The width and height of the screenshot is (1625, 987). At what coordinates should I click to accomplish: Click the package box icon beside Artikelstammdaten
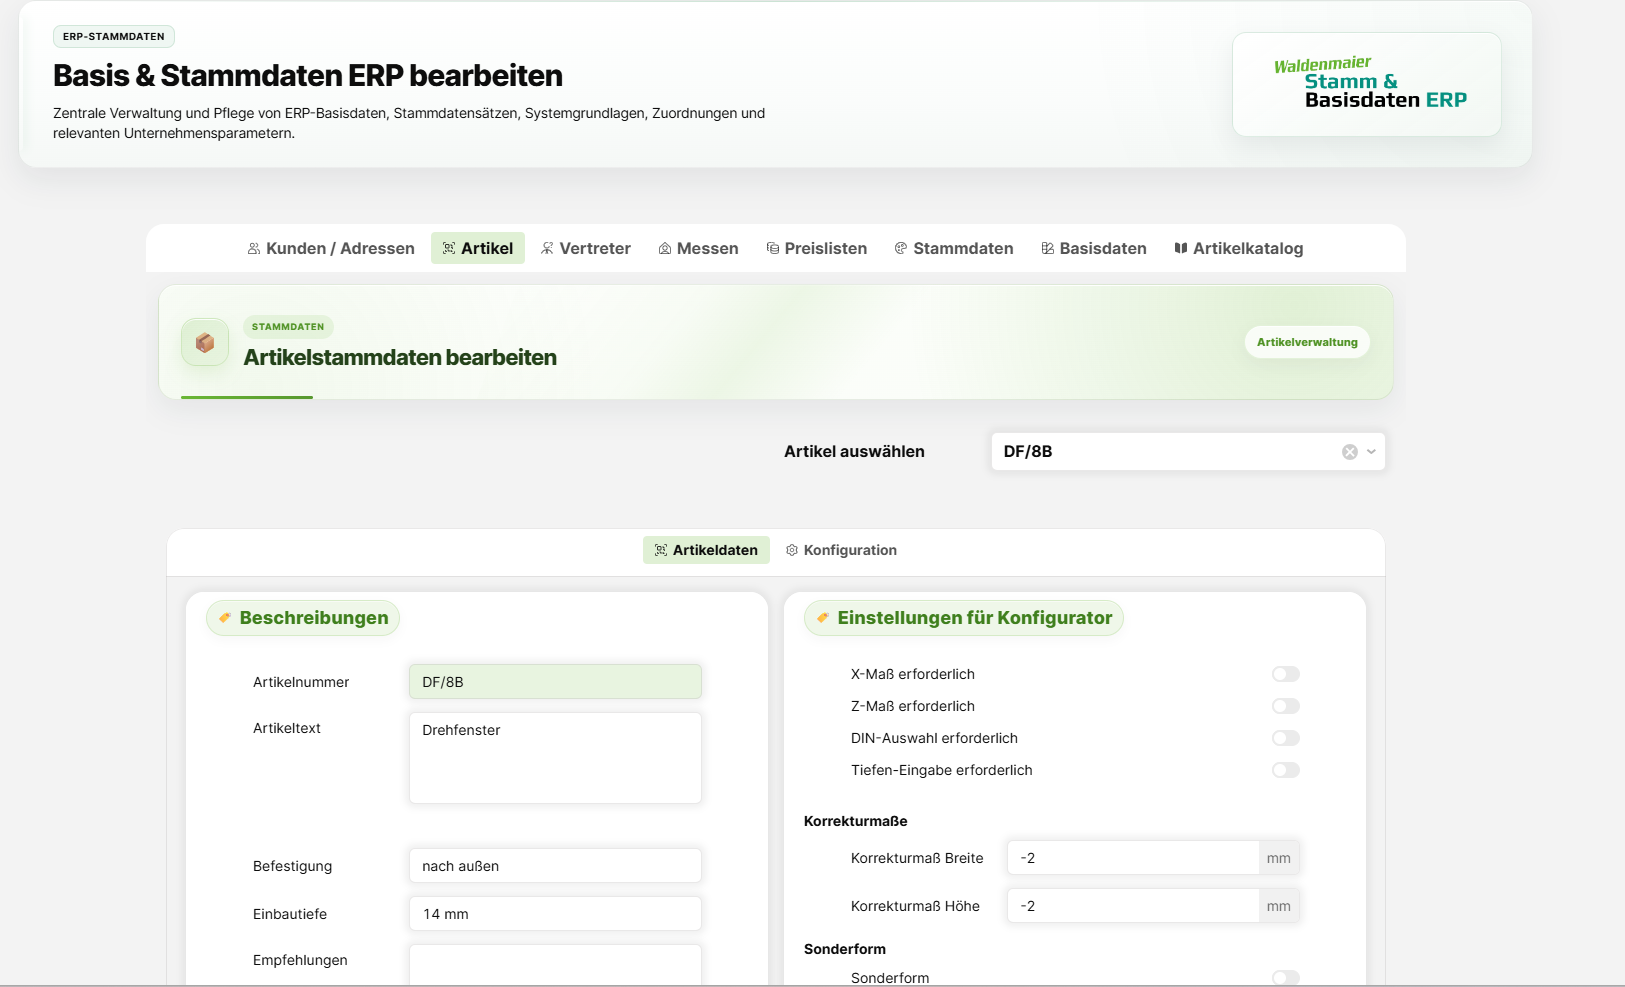click(205, 343)
